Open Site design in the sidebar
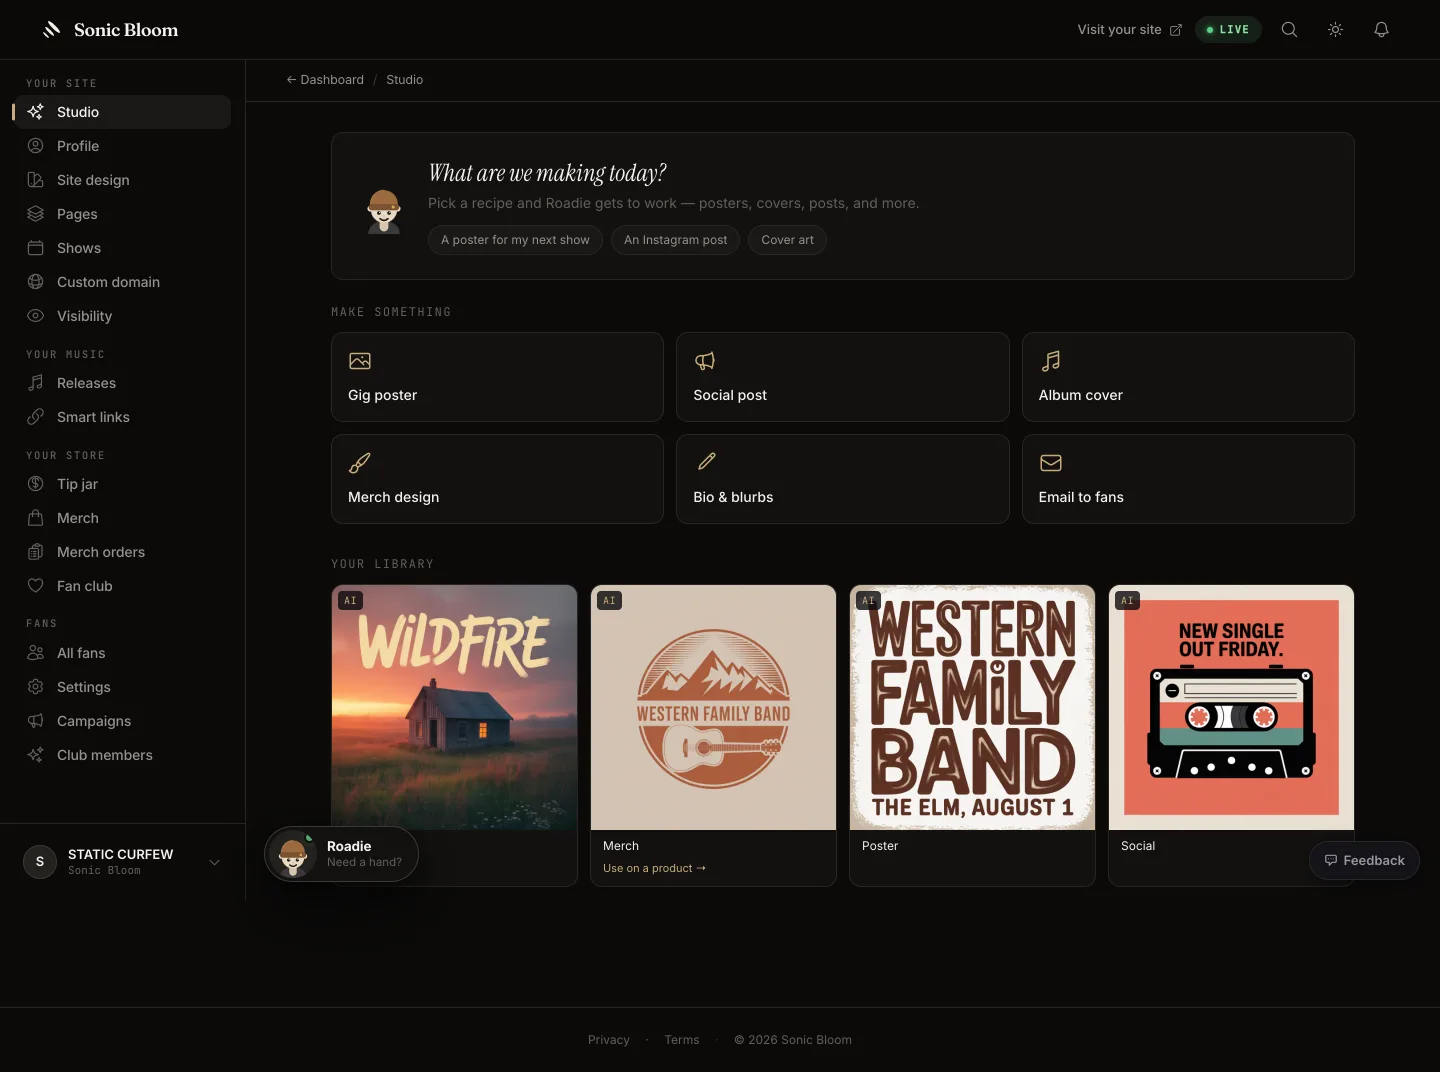 (x=122, y=180)
